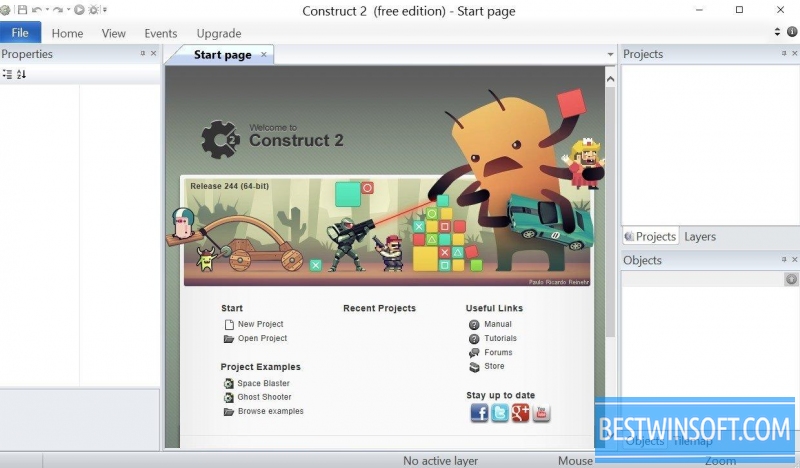The height and width of the screenshot is (468, 800).
Task: Open the Redo history dropdown arrow
Action: click(68, 10)
